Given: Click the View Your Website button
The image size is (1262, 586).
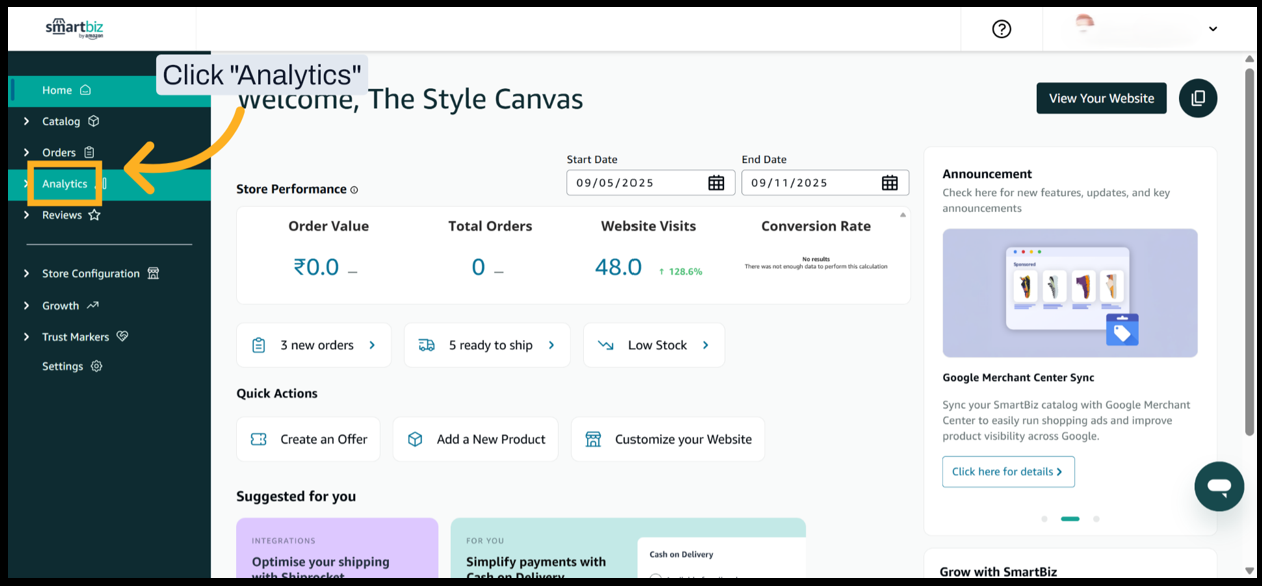Looking at the screenshot, I should click(1101, 98).
